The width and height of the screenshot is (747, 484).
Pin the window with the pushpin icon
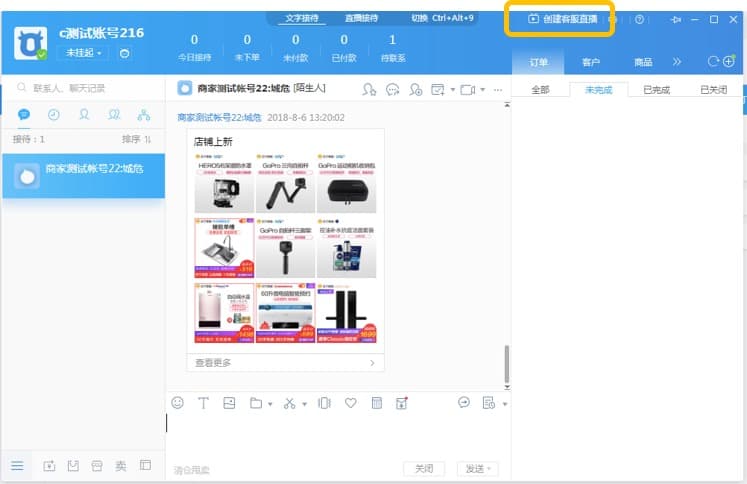(676, 20)
